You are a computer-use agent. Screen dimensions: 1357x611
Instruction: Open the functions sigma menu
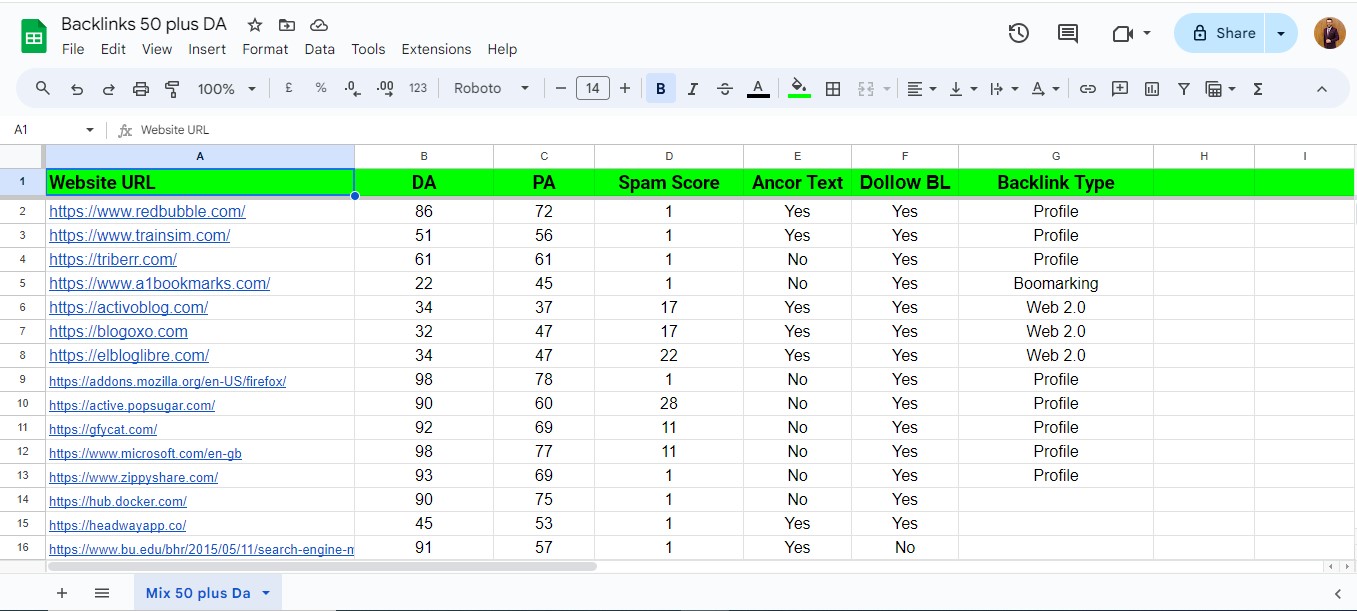(x=1258, y=88)
